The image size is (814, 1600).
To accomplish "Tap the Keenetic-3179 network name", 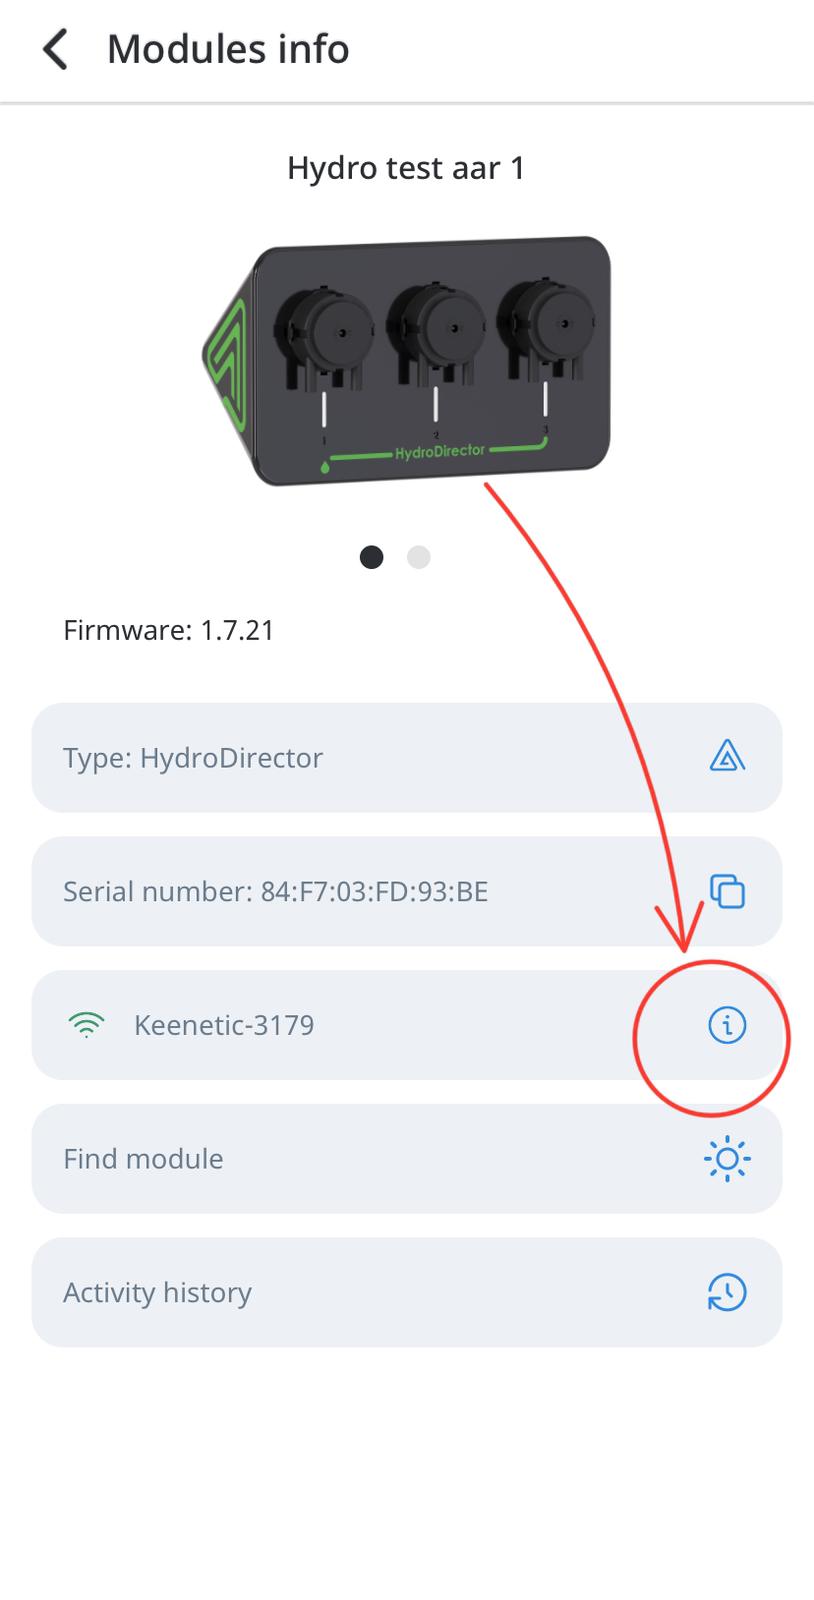I will tap(224, 1025).
